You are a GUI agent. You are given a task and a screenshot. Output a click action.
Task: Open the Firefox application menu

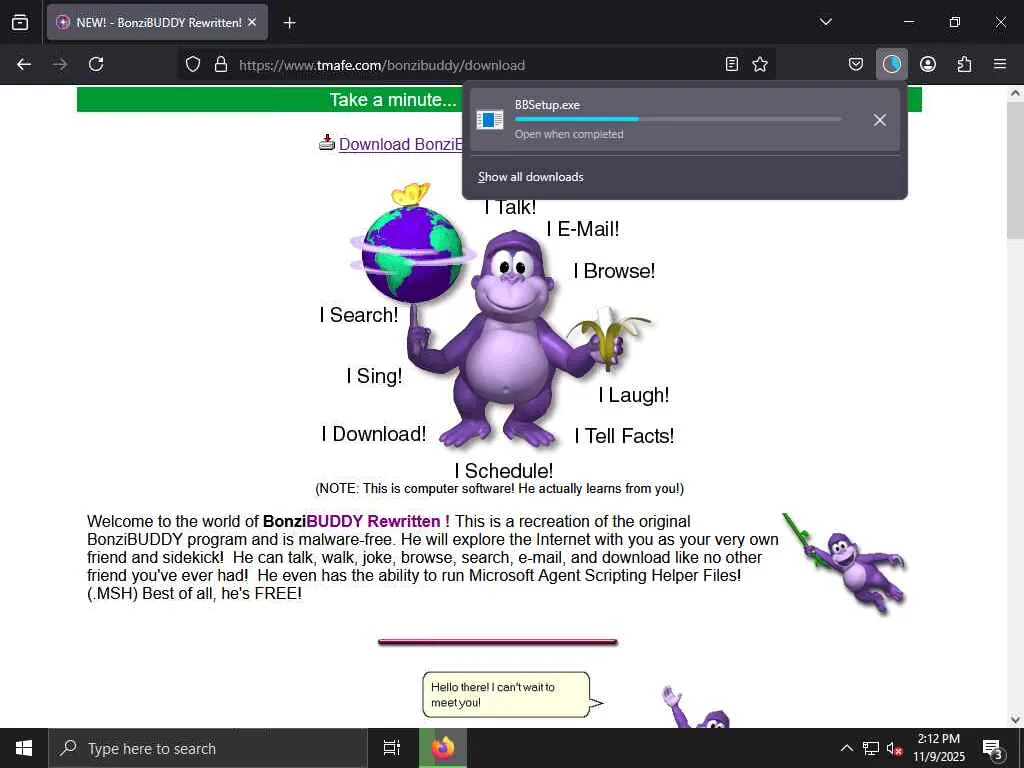click(1000, 64)
